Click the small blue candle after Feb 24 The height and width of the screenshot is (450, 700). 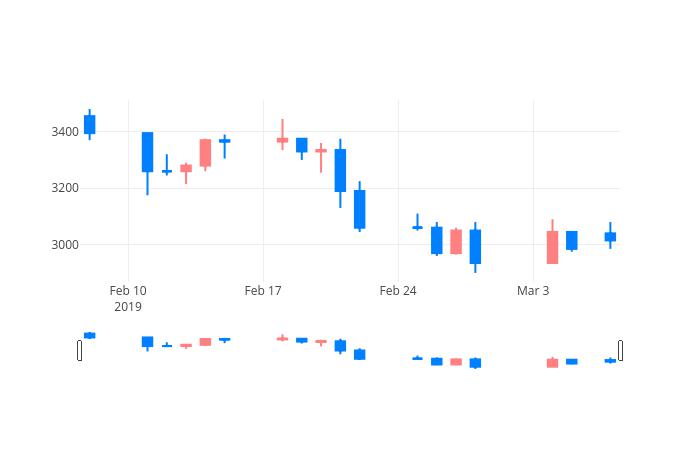[x=417, y=227]
